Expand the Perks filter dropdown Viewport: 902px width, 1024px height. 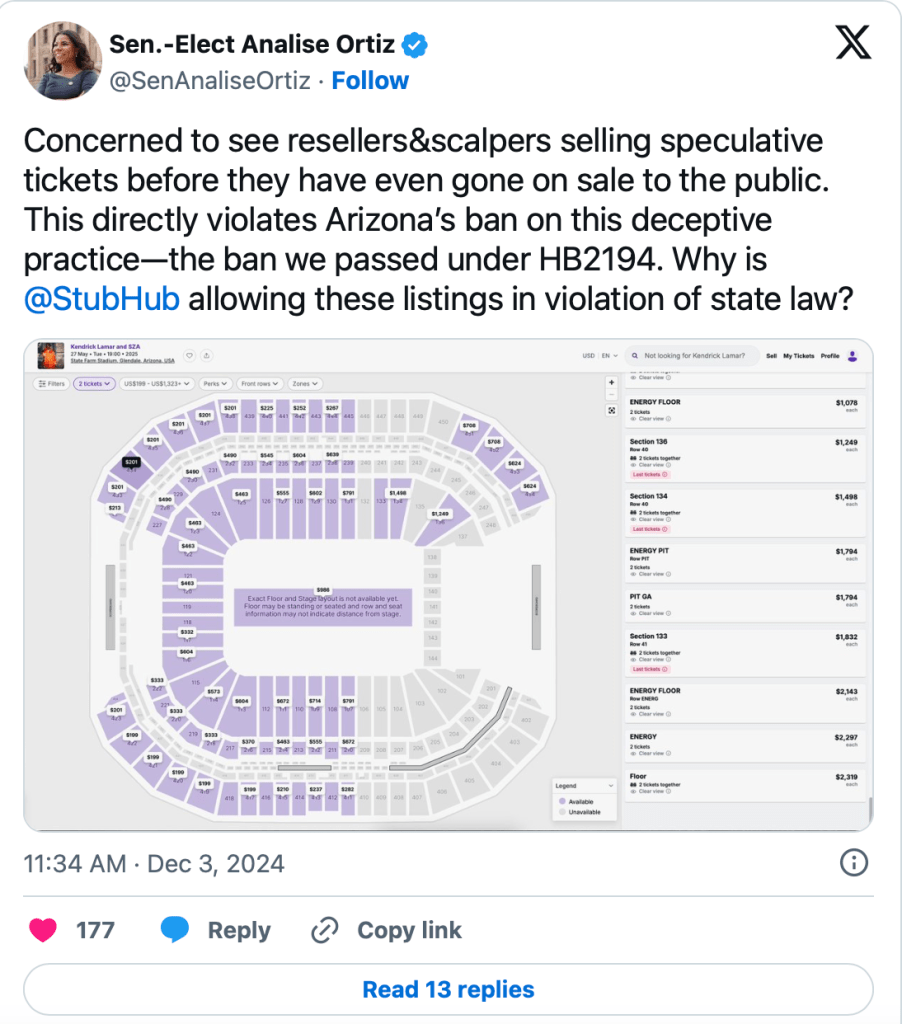[x=214, y=383]
